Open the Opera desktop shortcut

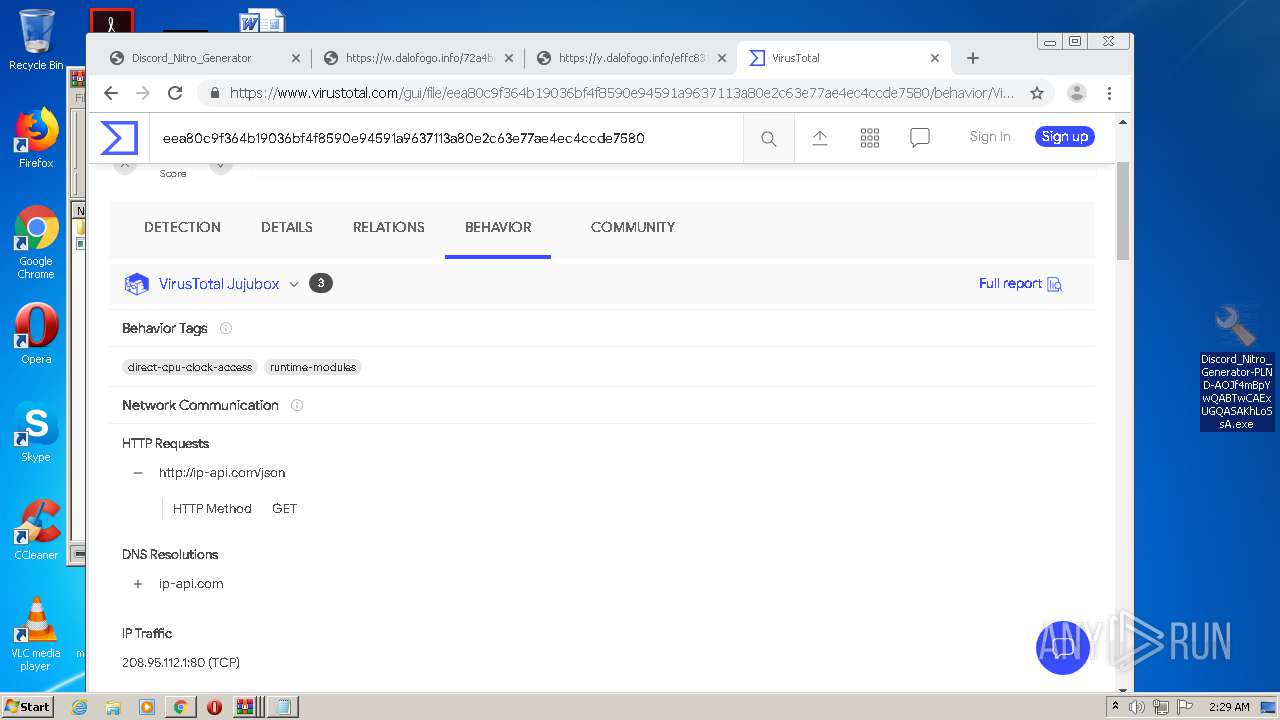[x=36, y=334]
